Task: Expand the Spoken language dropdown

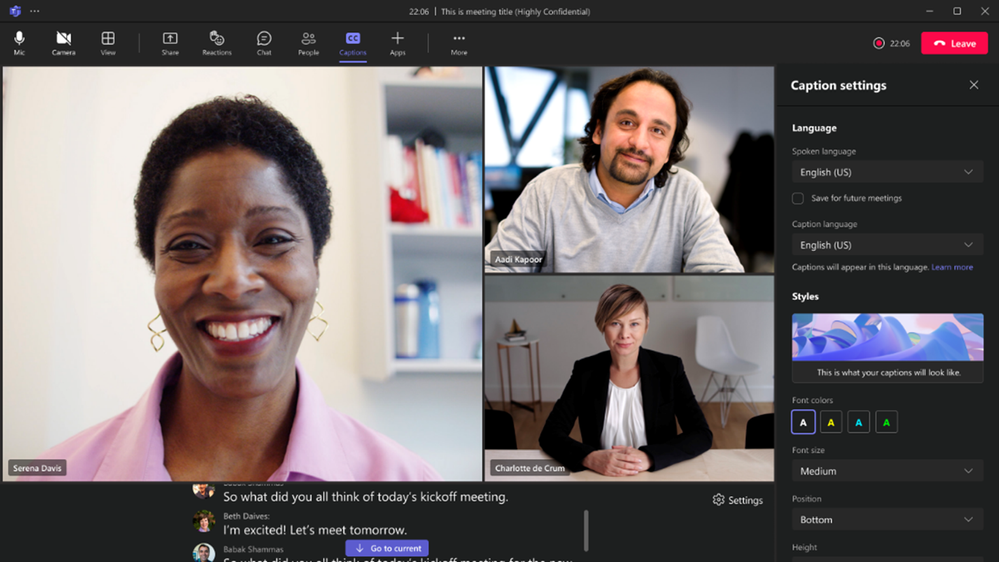Action: click(x=887, y=172)
